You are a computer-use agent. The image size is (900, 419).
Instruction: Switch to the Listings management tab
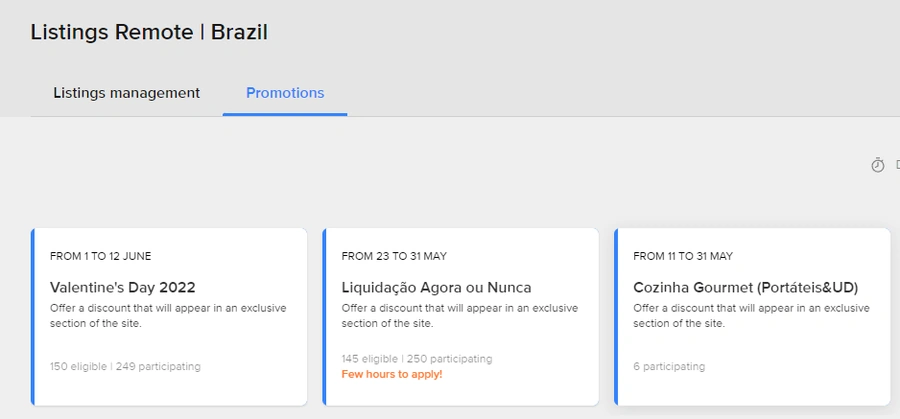pos(126,93)
